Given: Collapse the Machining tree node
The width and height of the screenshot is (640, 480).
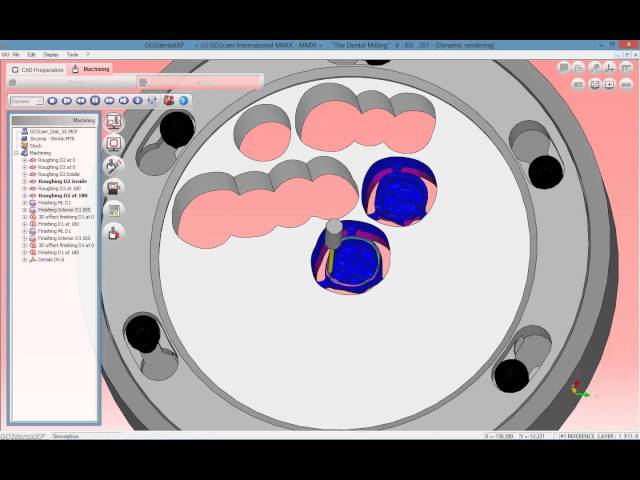Looking at the screenshot, I should [16, 153].
